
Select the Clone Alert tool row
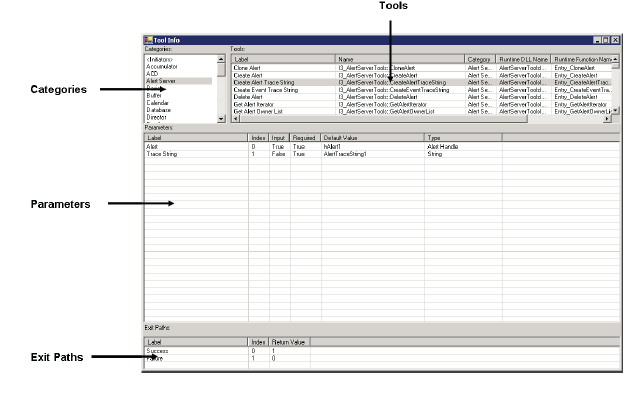(x=422, y=68)
